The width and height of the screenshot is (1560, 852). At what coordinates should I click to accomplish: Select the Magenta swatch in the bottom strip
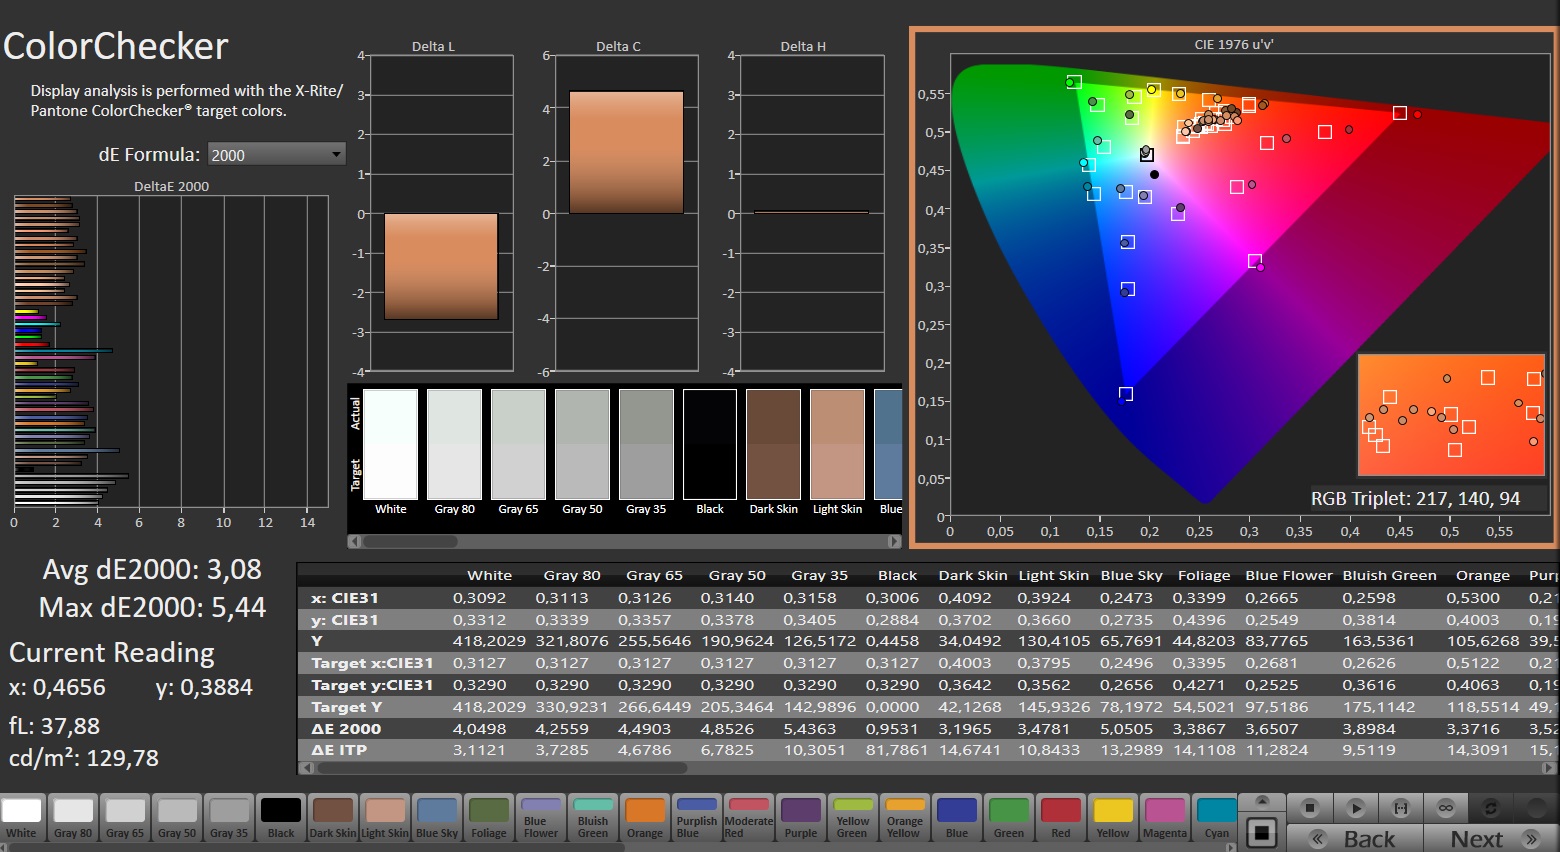click(1165, 818)
